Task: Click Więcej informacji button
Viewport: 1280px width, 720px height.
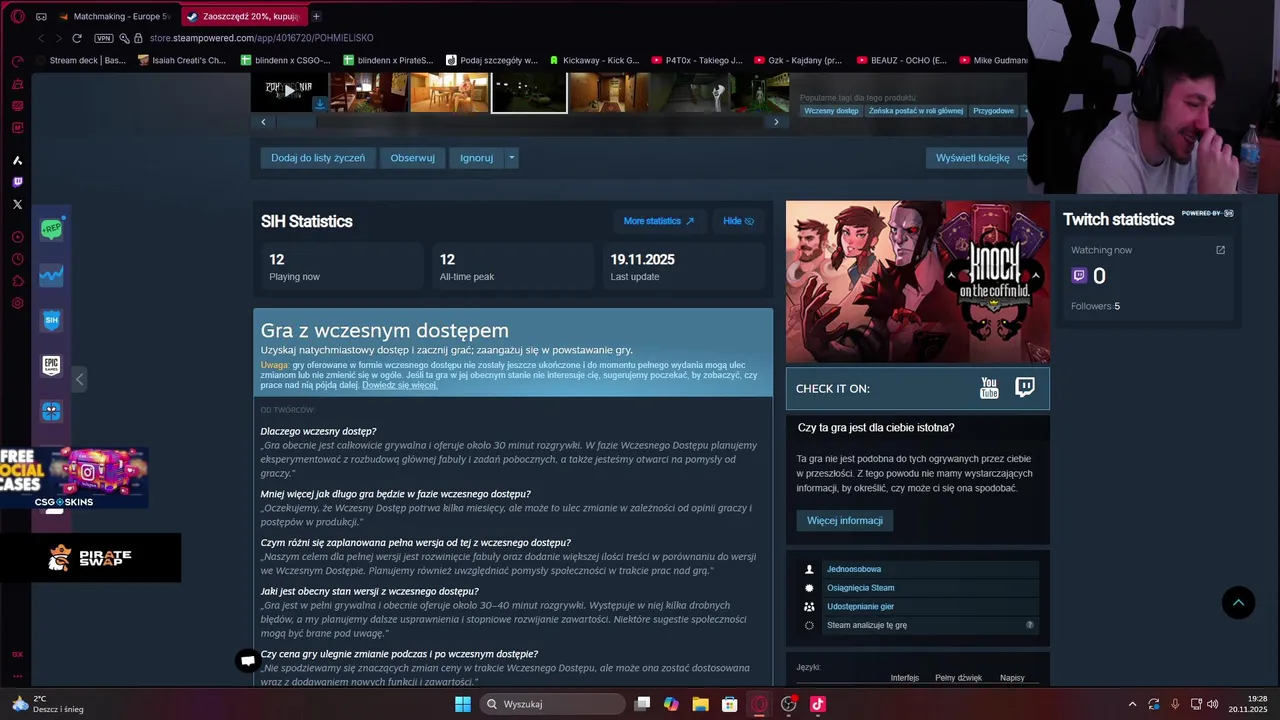Action: click(x=845, y=520)
